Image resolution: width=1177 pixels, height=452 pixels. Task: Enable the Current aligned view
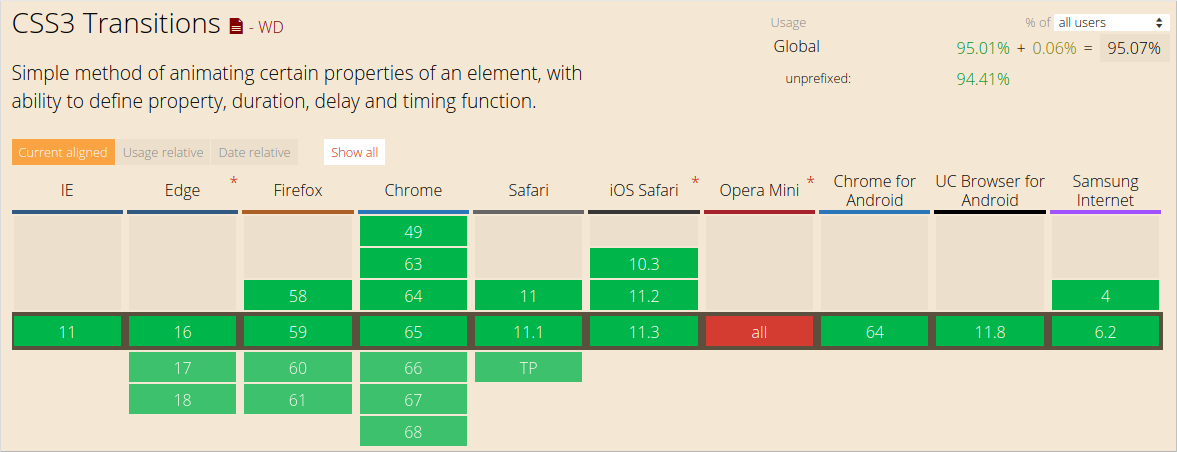click(x=63, y=152)
